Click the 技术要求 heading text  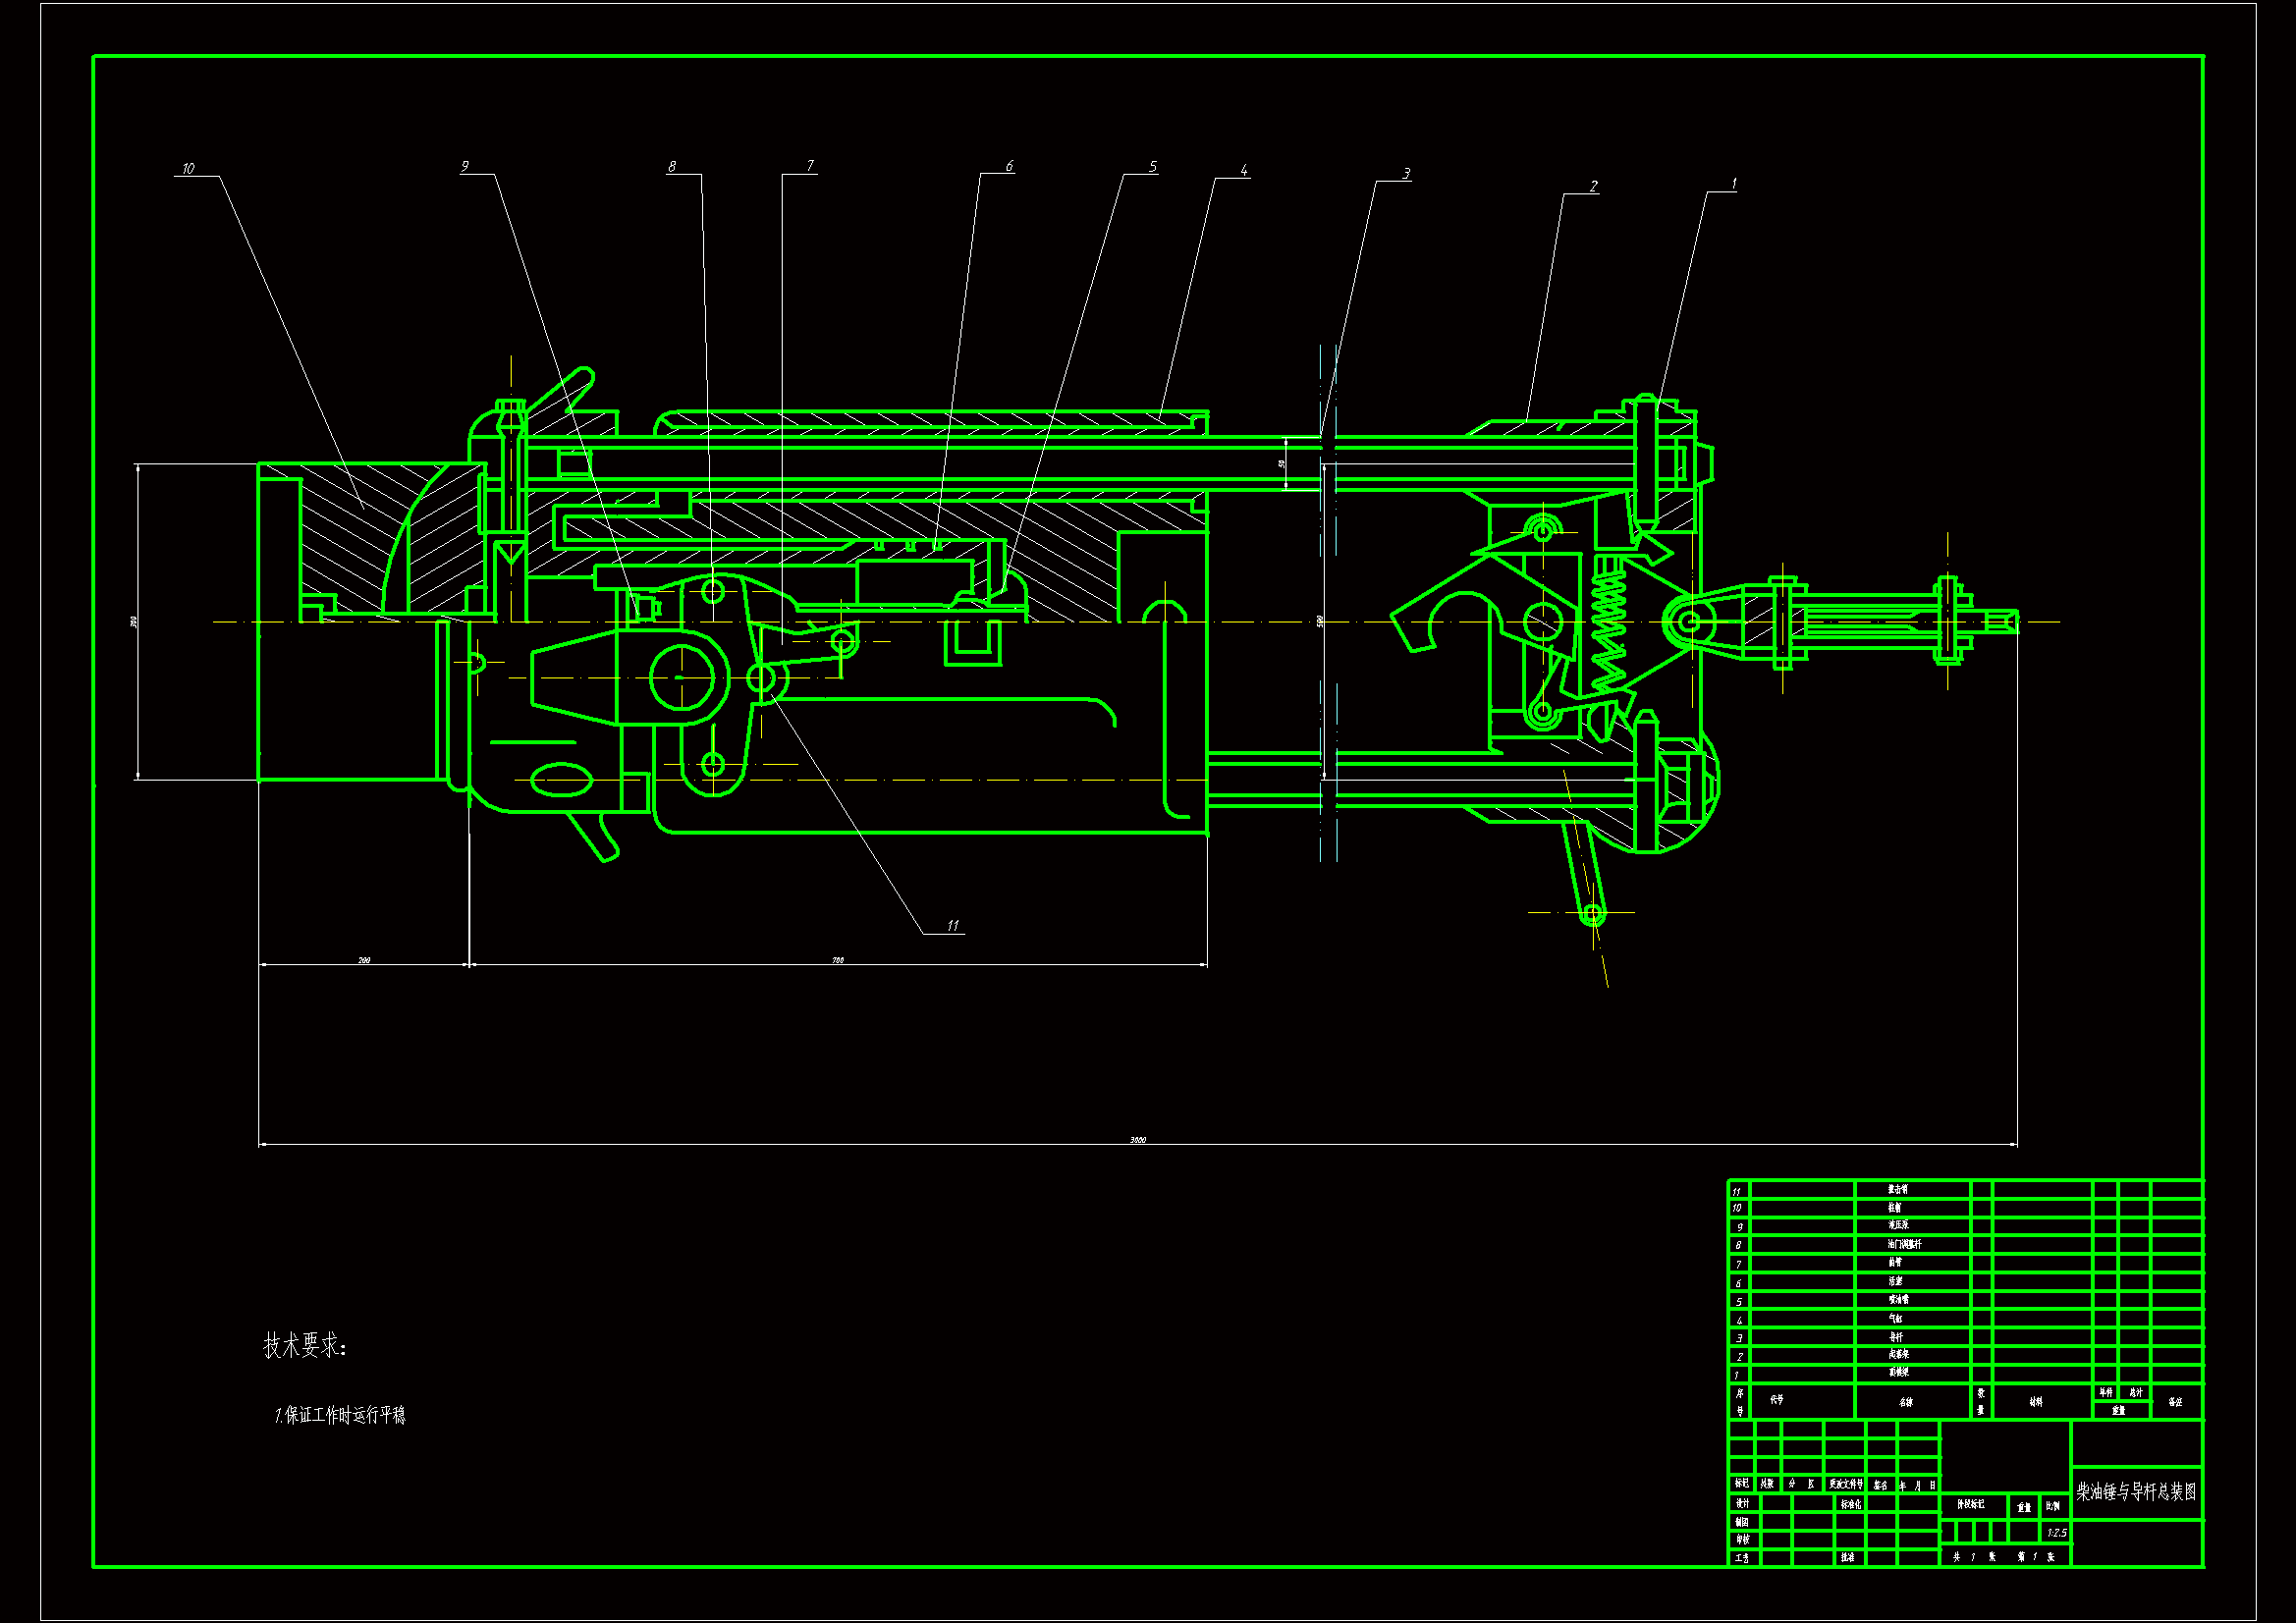click(x=304, y=1345)
